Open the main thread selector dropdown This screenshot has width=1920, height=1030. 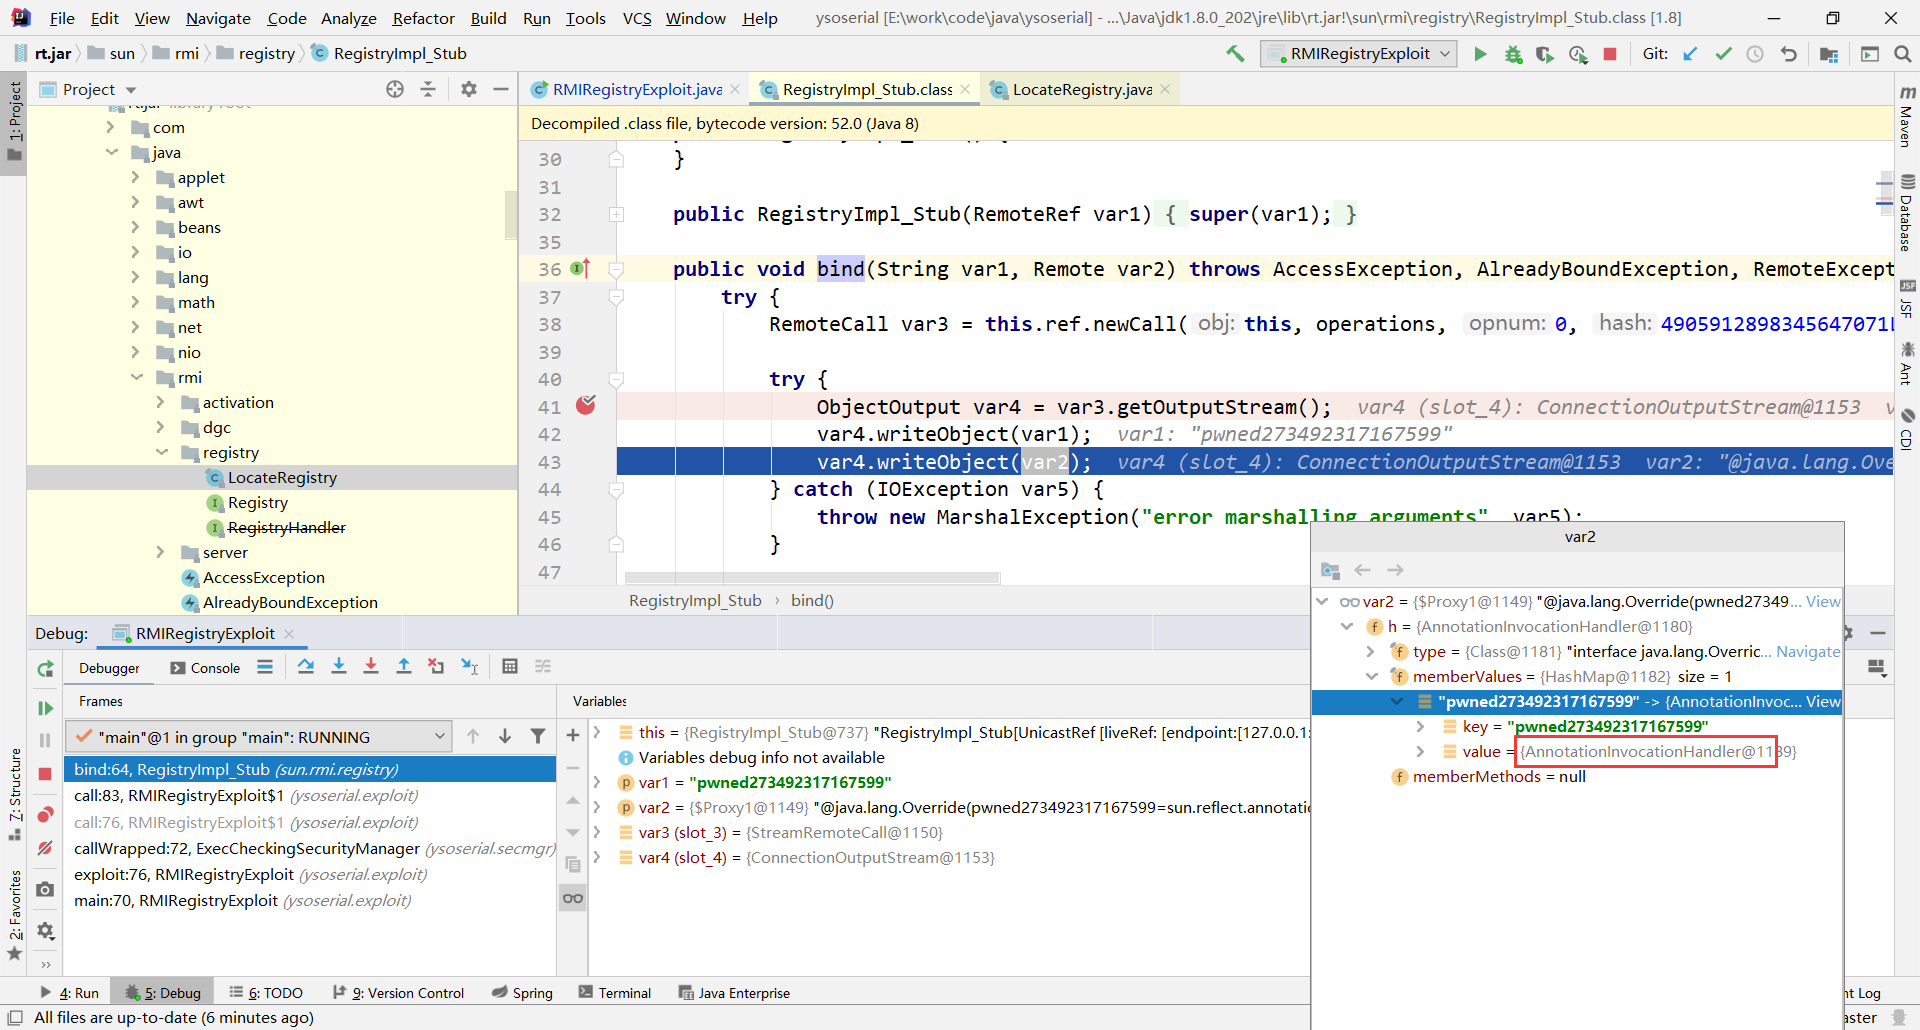pos(259,737)
